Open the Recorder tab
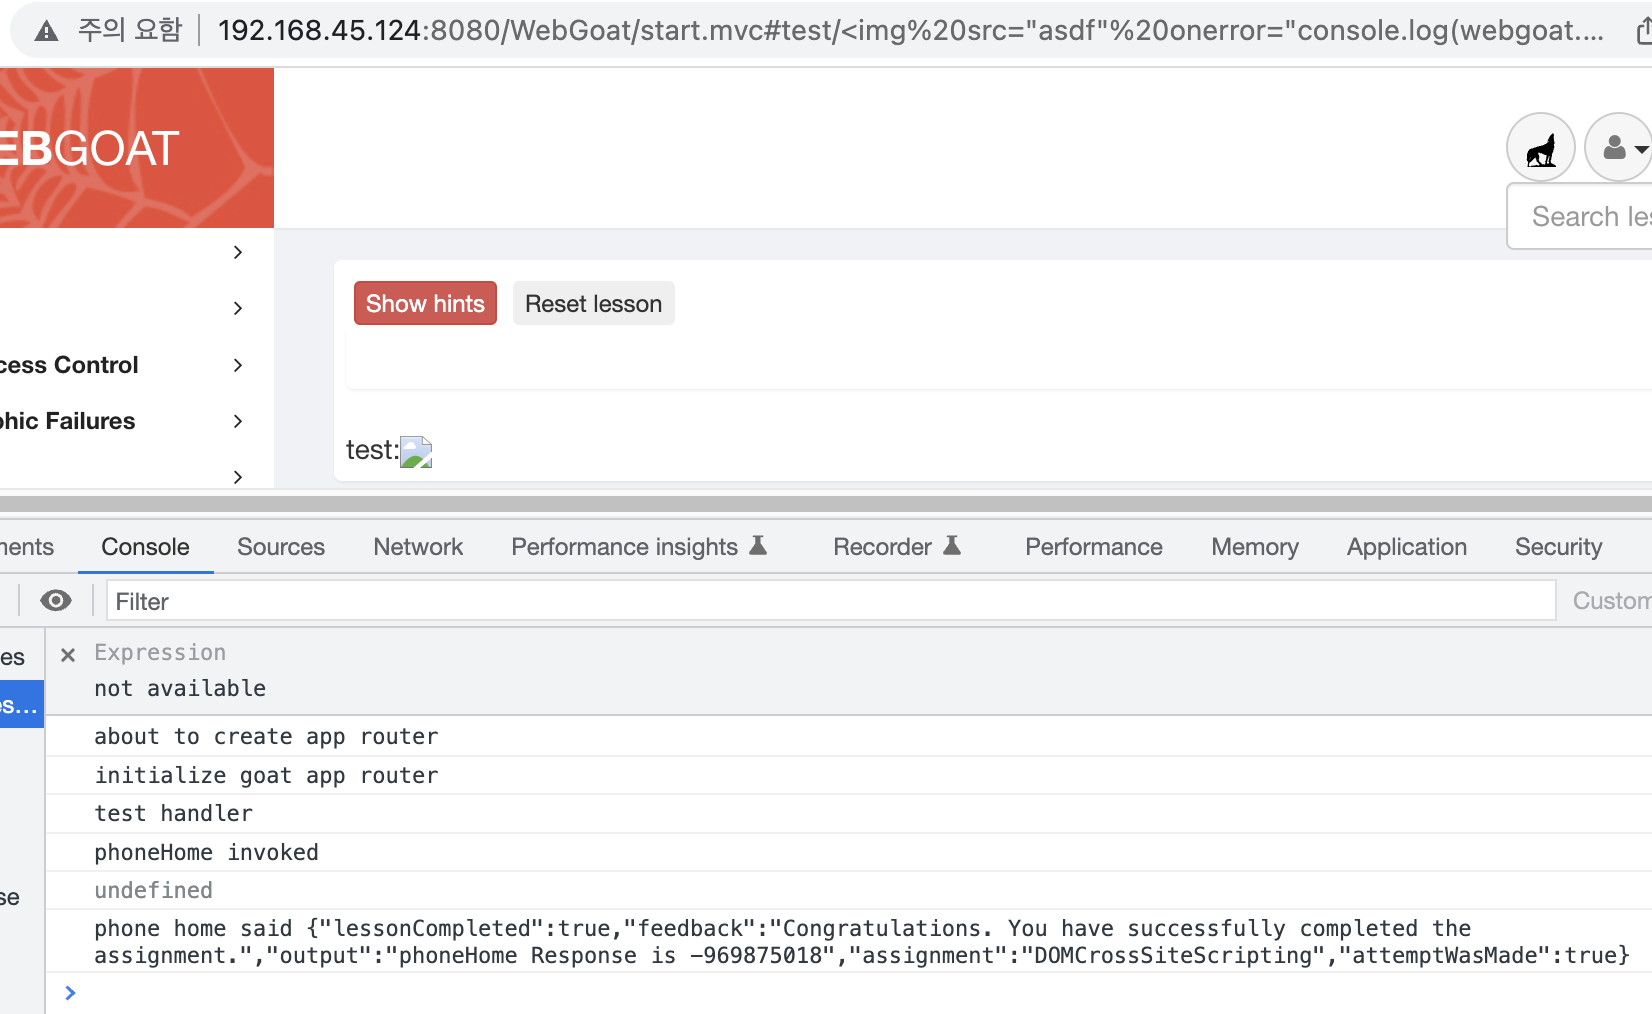This screenshot has width=1652, height=1014. tap(897, 547)
